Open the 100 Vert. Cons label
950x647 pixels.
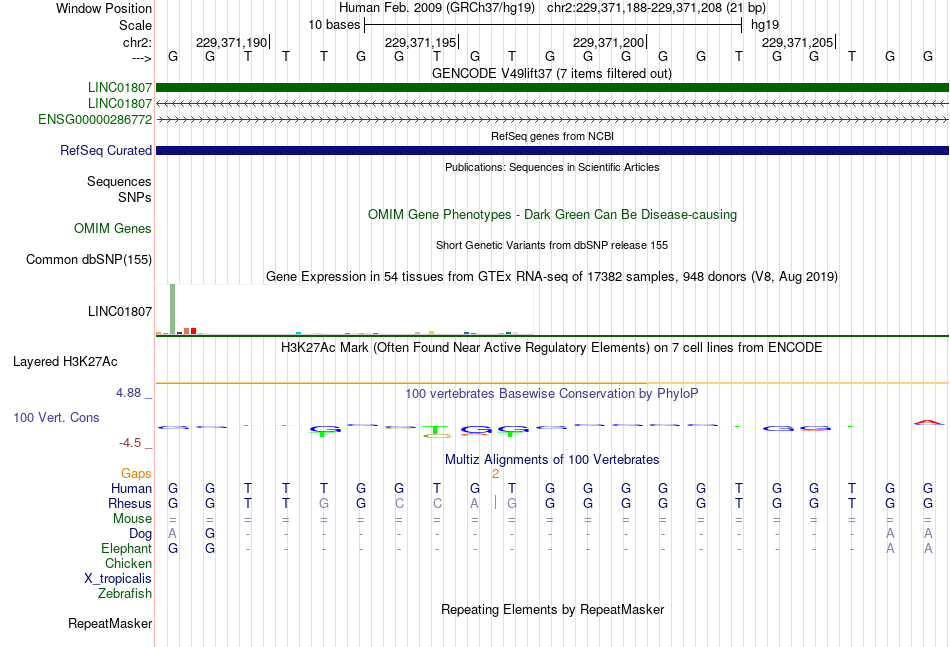56,417
